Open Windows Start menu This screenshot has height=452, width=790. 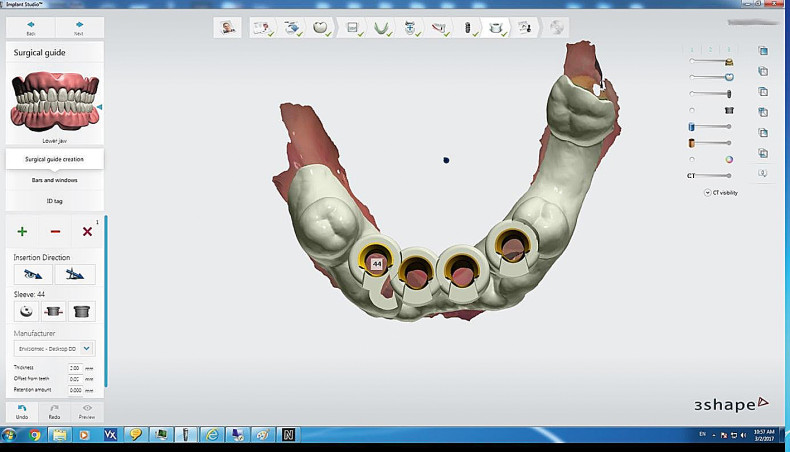9,434
